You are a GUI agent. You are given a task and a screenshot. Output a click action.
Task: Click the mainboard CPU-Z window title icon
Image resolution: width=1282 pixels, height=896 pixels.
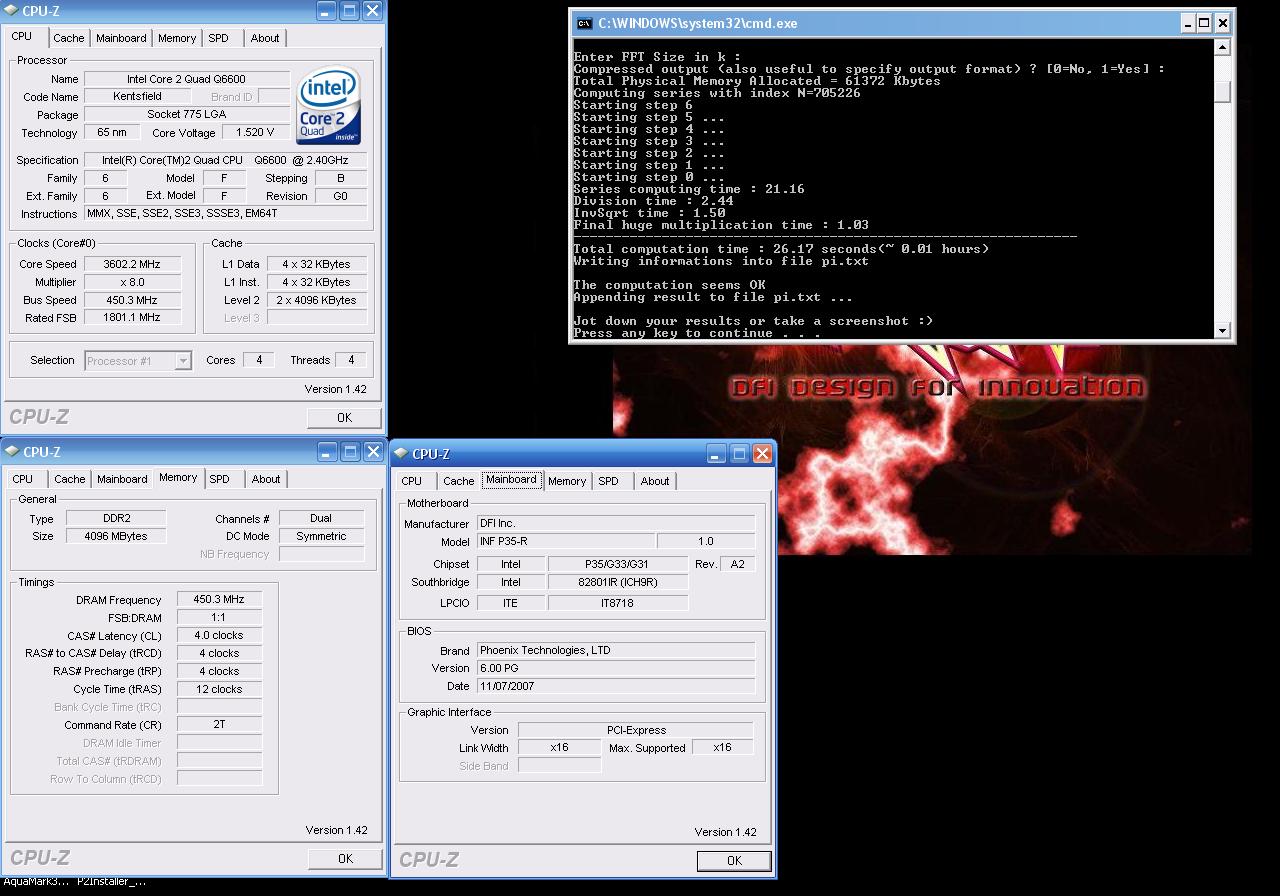[x=401, y=454]
